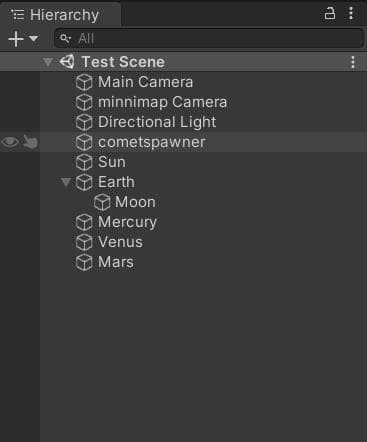The height and width of the screenshot is (442, 367).
Task: Select the Earth object
Action: coord(116,182)
